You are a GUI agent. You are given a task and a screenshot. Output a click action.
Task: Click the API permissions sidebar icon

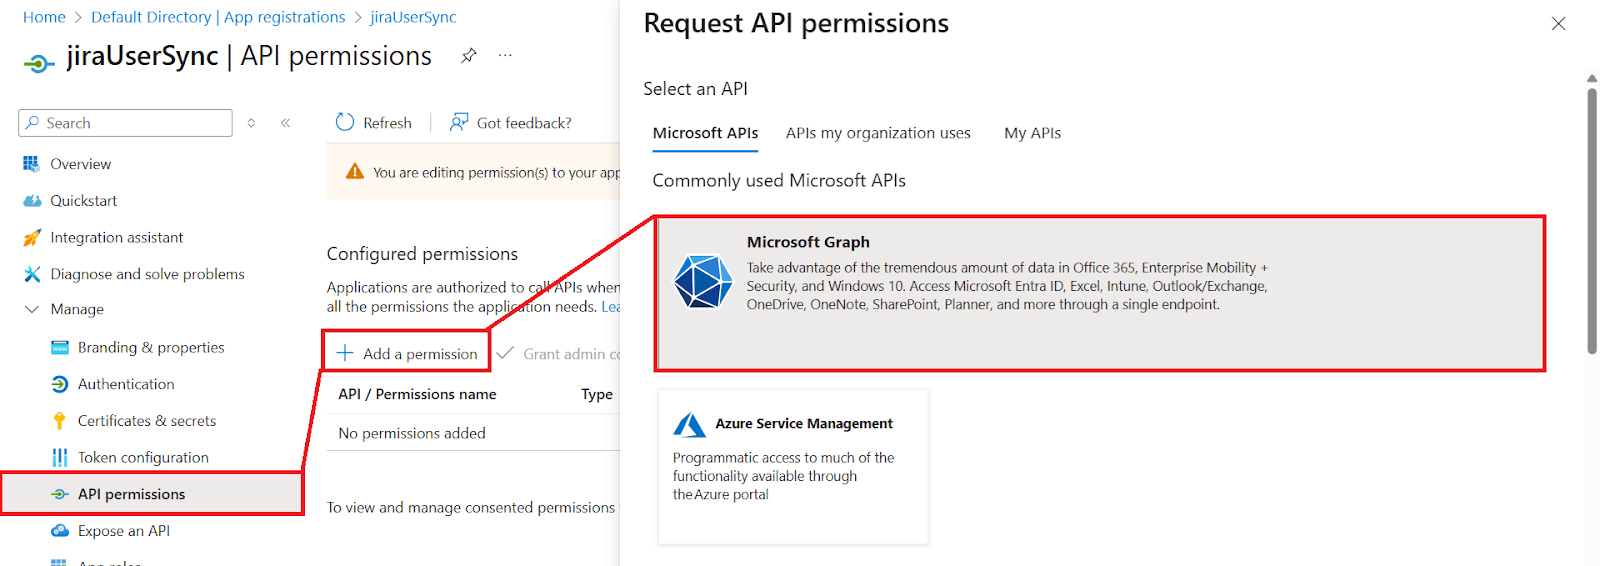60,494
